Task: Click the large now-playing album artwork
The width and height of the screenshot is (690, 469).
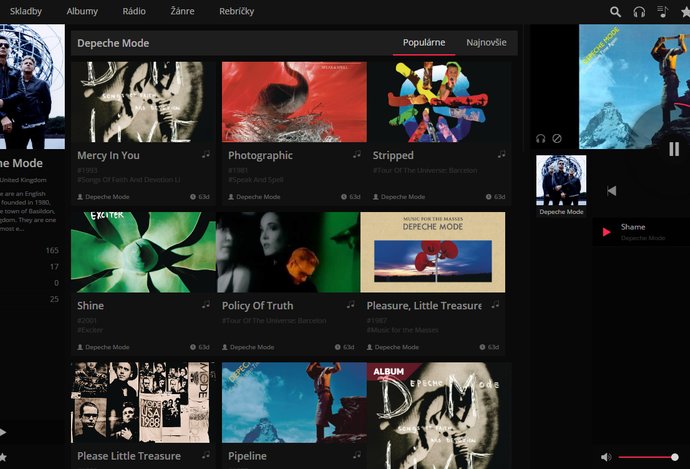Action: coord(635,87)
